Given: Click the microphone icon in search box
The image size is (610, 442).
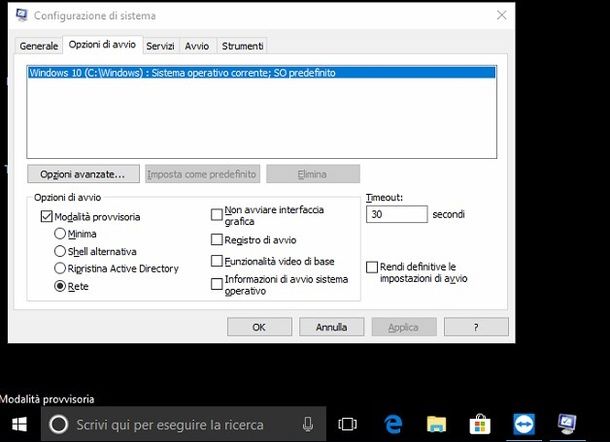Looking at the screenshot, I should [x=308, y=424].
